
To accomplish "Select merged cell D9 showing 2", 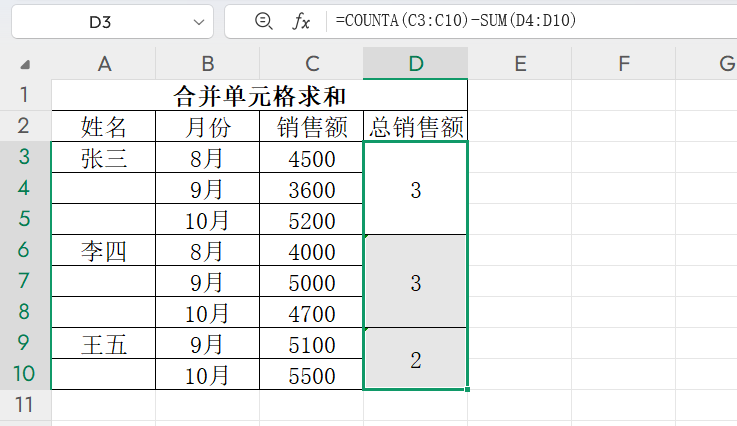I will click(415, 359).
